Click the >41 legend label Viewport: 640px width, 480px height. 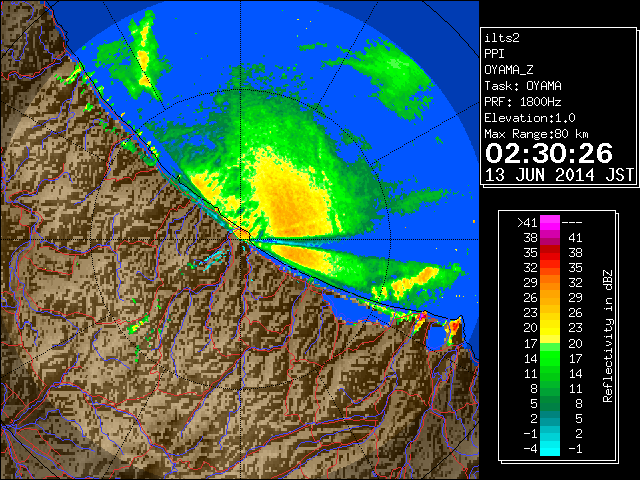[x=527, y=223]
